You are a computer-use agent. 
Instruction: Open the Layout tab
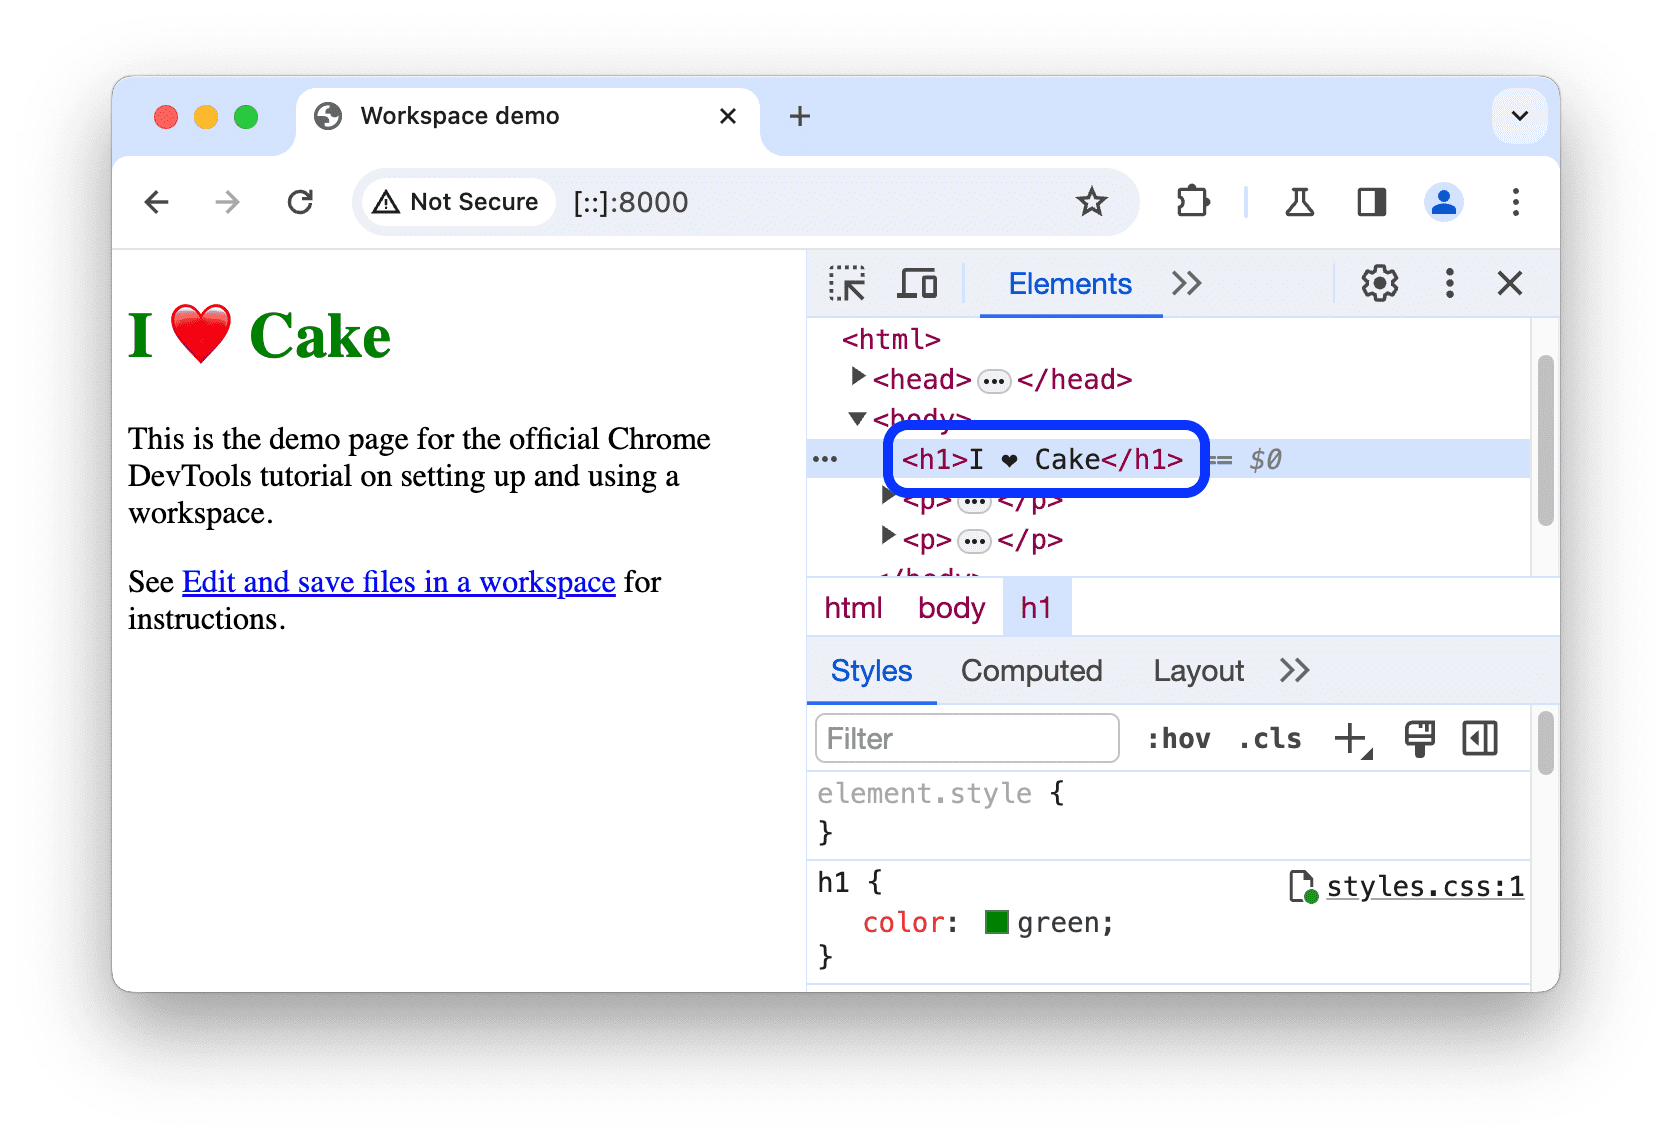pyautogui.click(x=1197, y=670)
